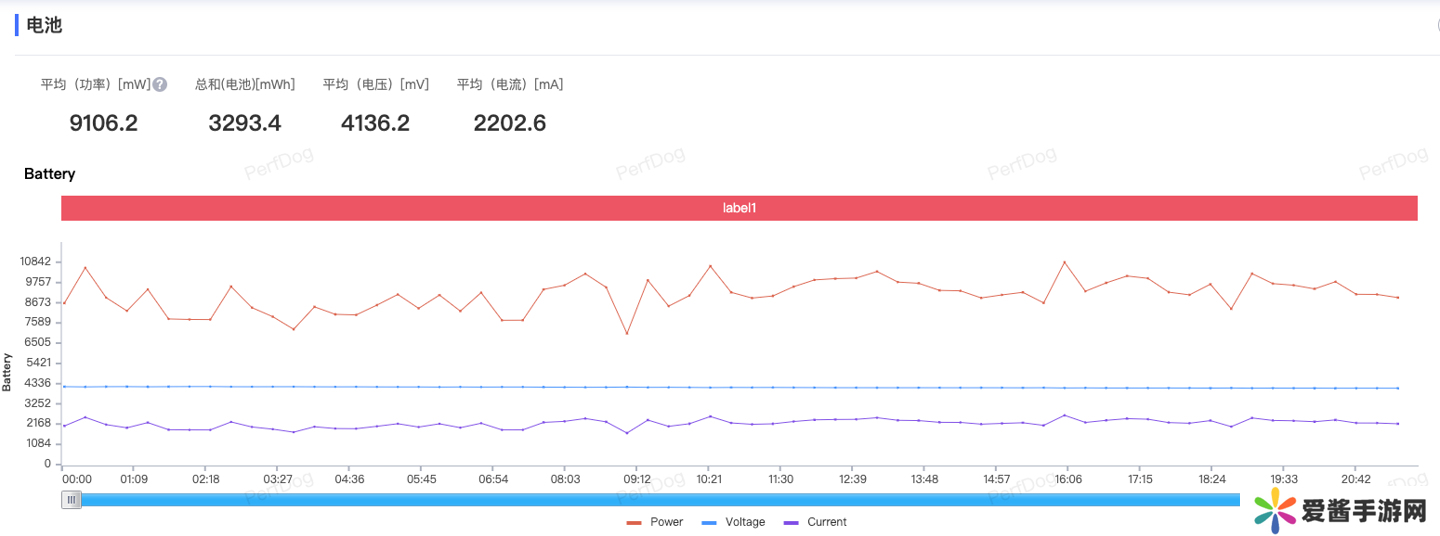Screen dimensions: 1440x536
Task: Select the 10:21 time axis label
Action: pos(708,480)
